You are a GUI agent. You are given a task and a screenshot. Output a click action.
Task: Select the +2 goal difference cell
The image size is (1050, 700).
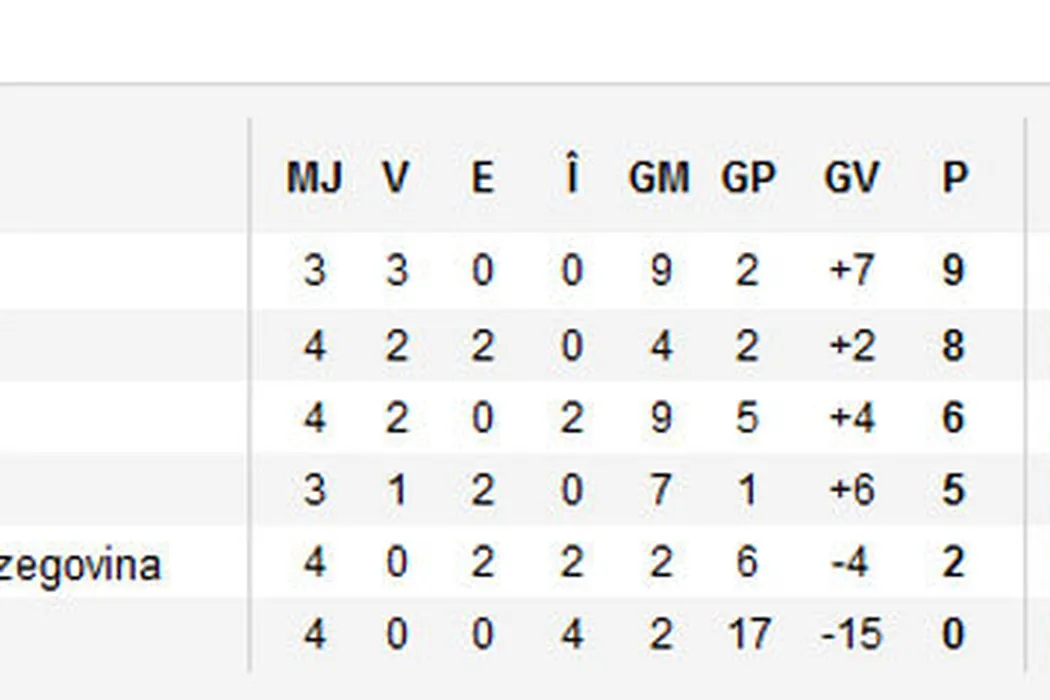(852, 345)
